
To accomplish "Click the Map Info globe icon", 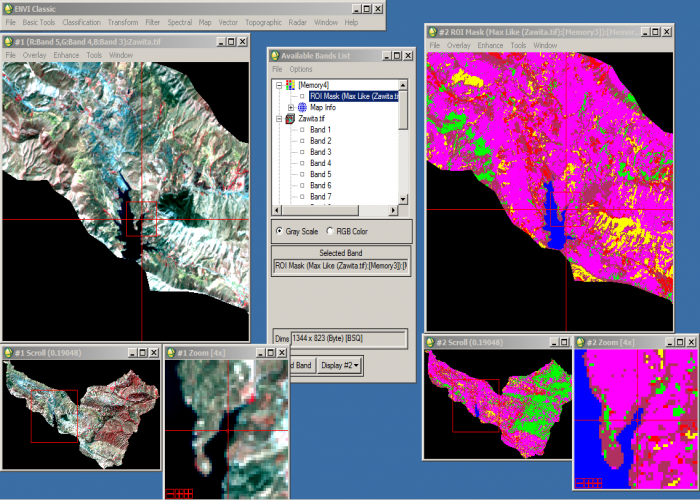I will (301, 107).
